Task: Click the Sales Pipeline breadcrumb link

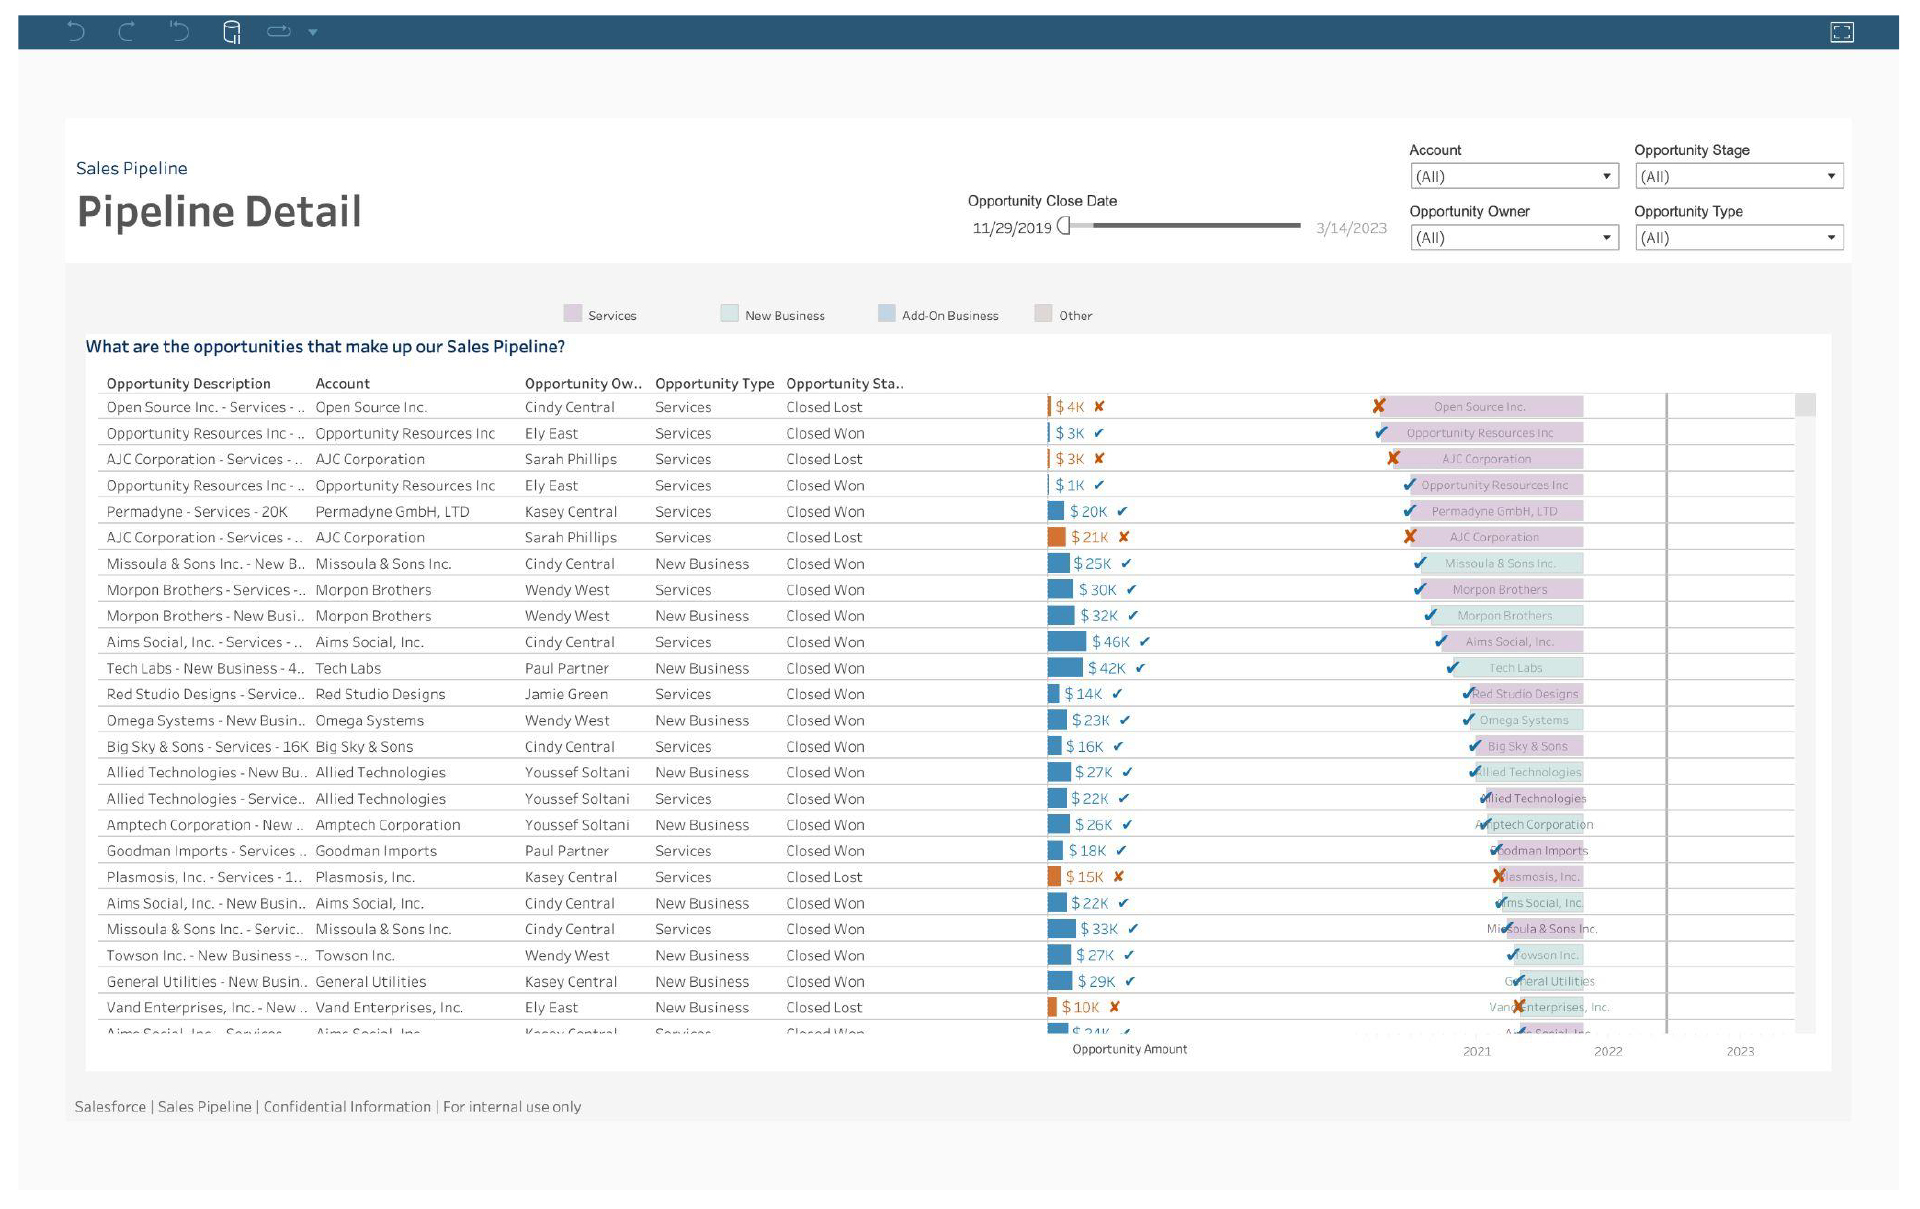Action: tap(132, 168)
